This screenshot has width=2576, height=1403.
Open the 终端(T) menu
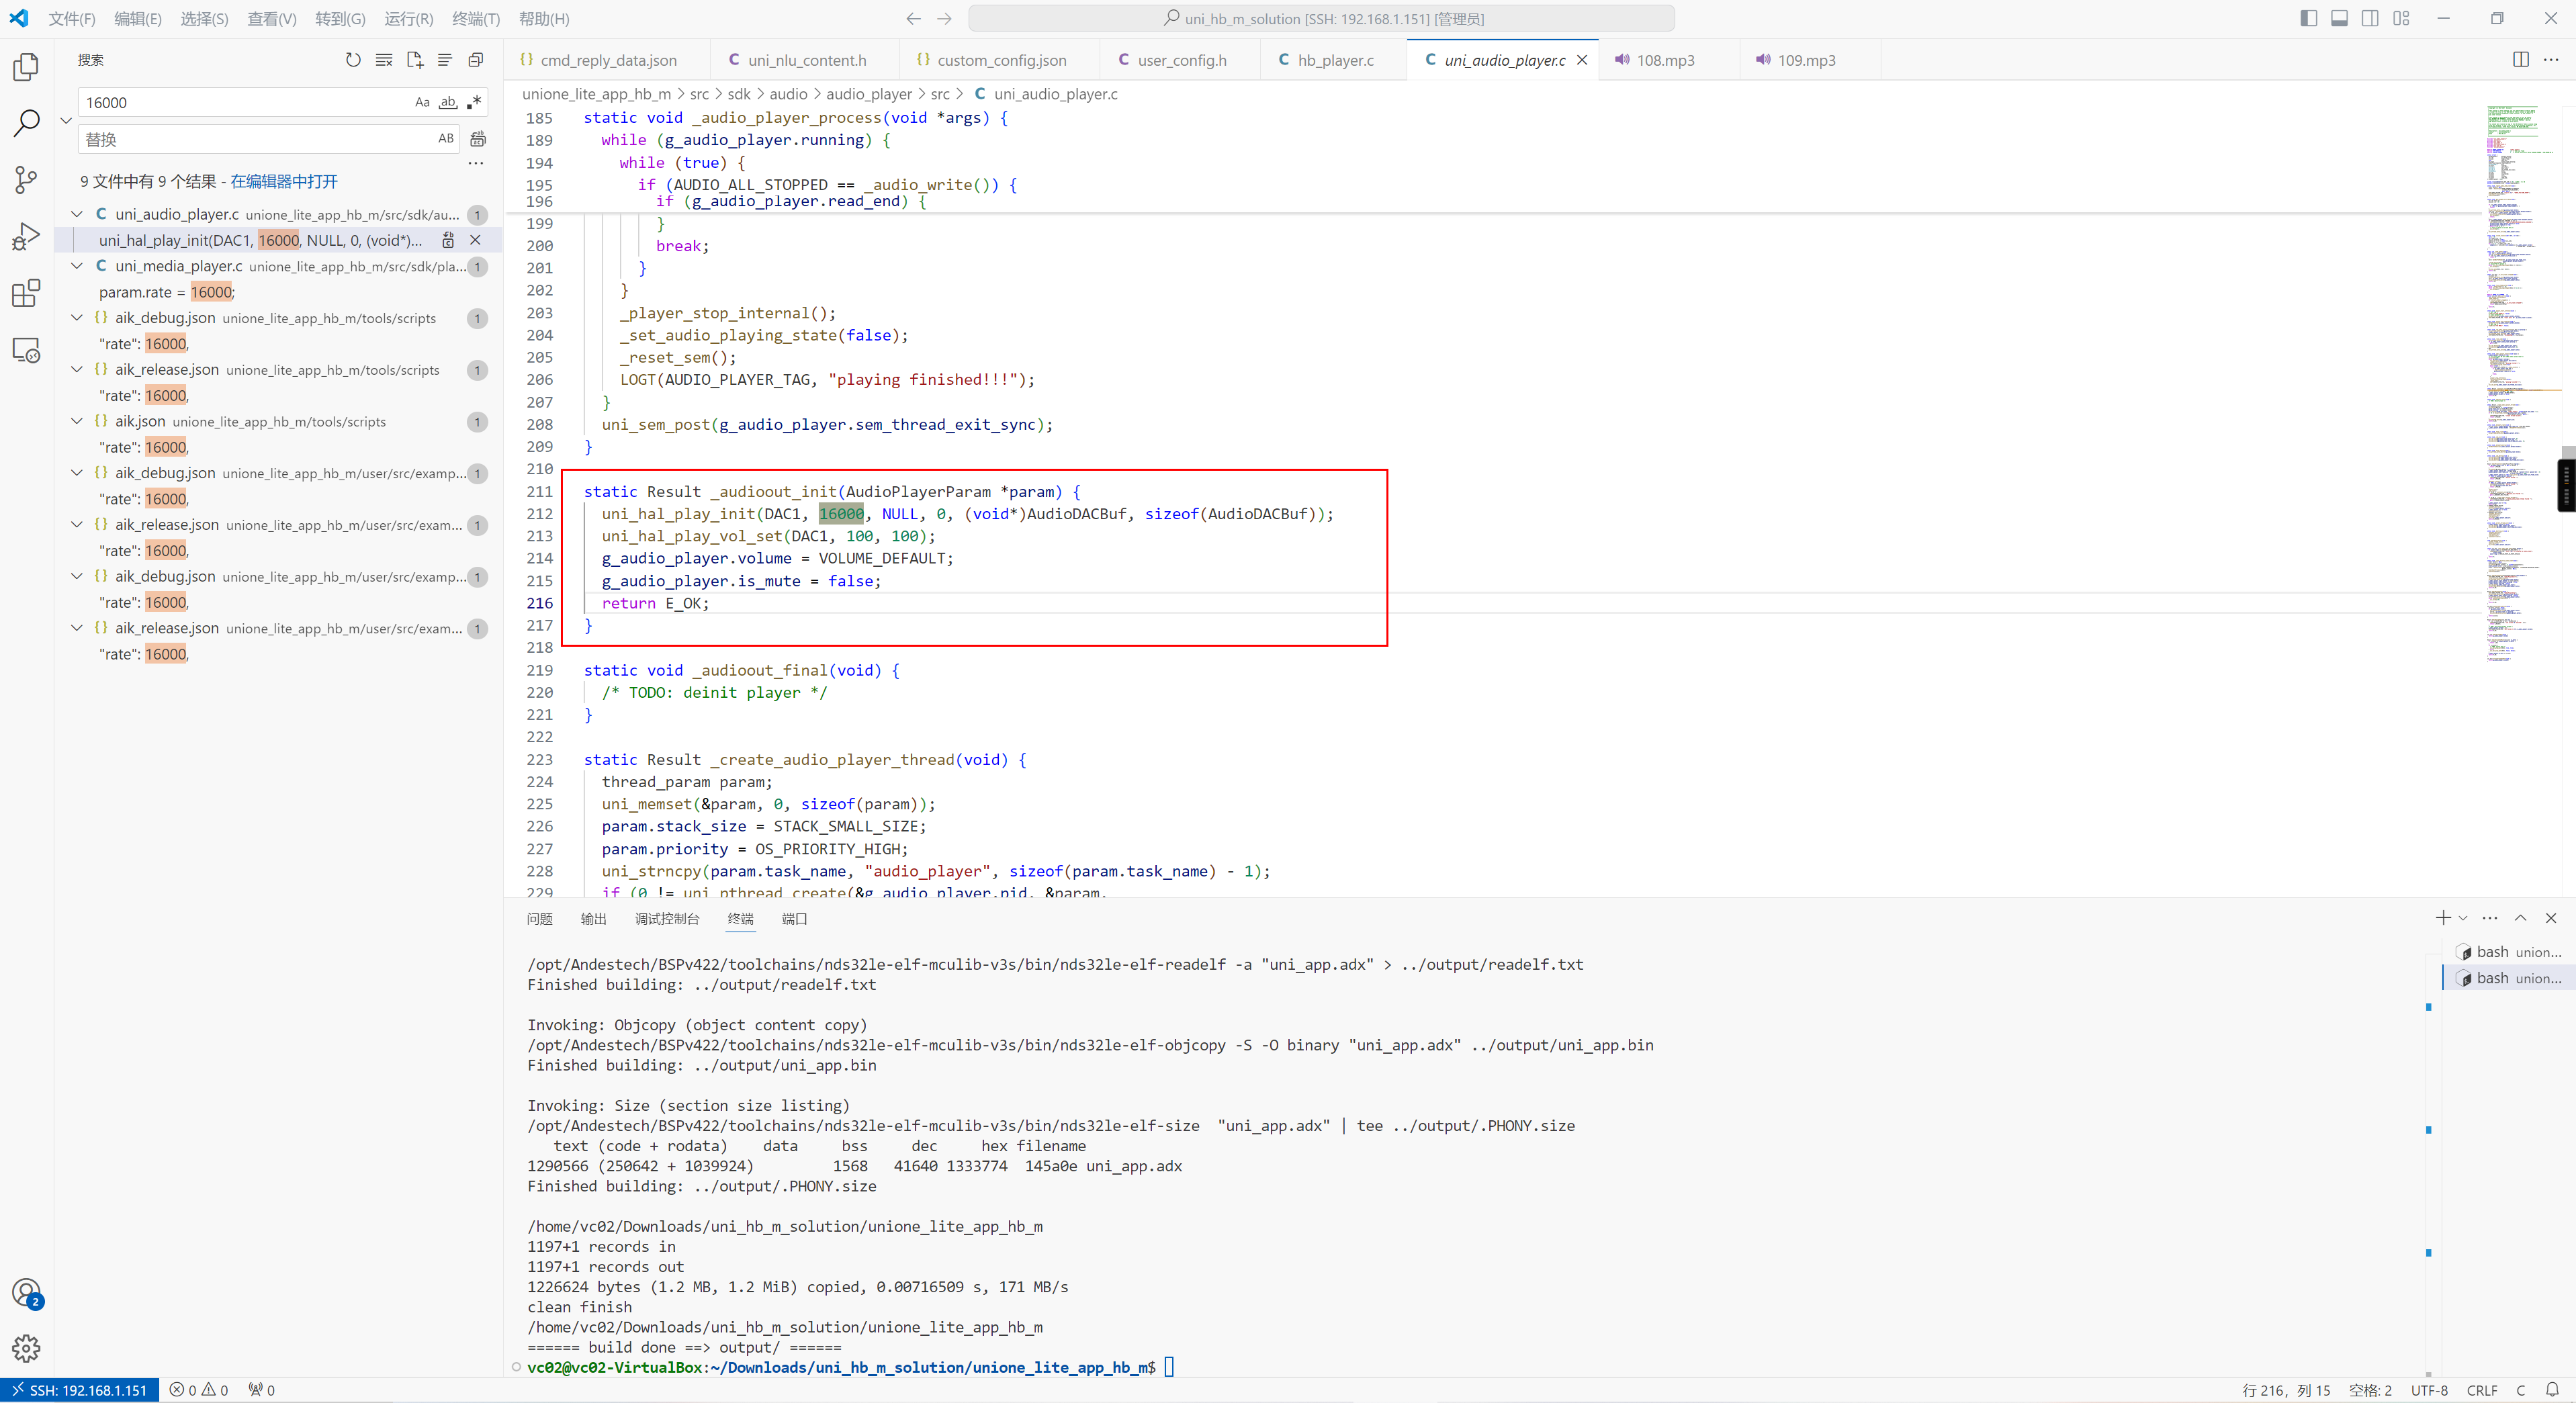[x=475, y=19]
